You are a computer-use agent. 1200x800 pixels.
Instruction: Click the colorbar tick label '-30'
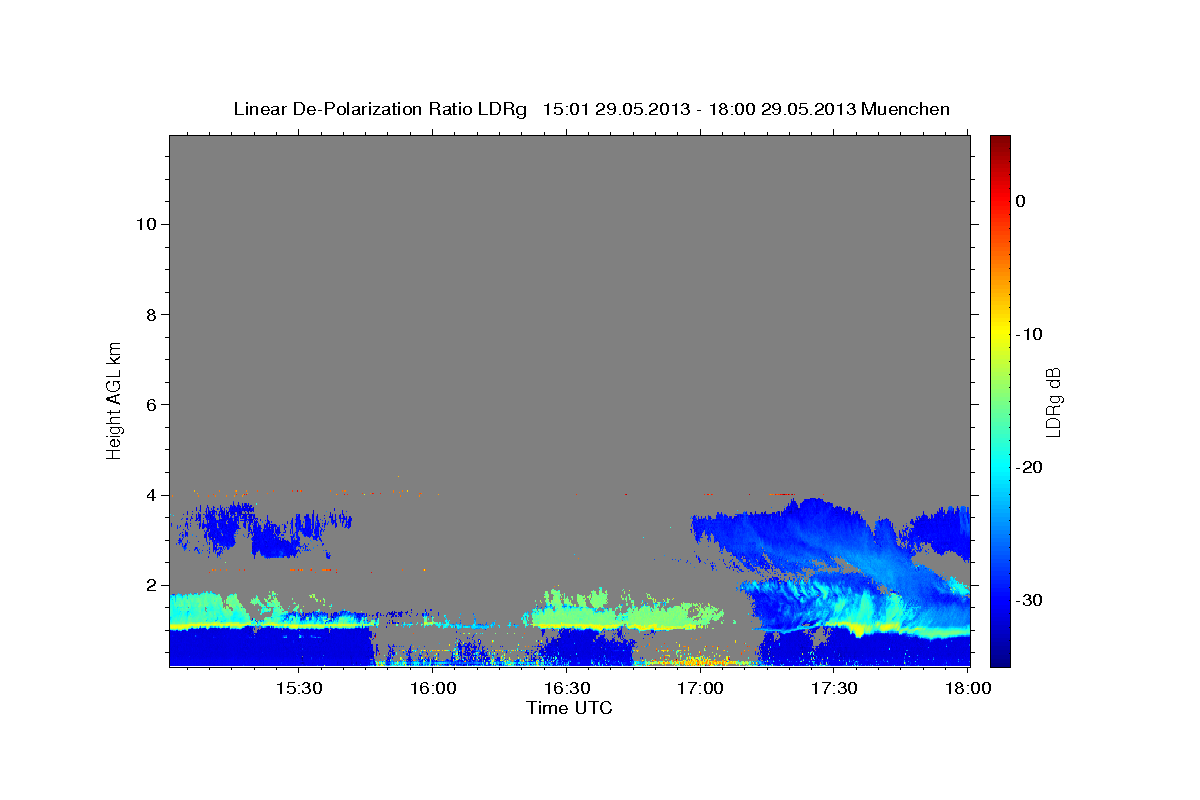pos(1028,600)
